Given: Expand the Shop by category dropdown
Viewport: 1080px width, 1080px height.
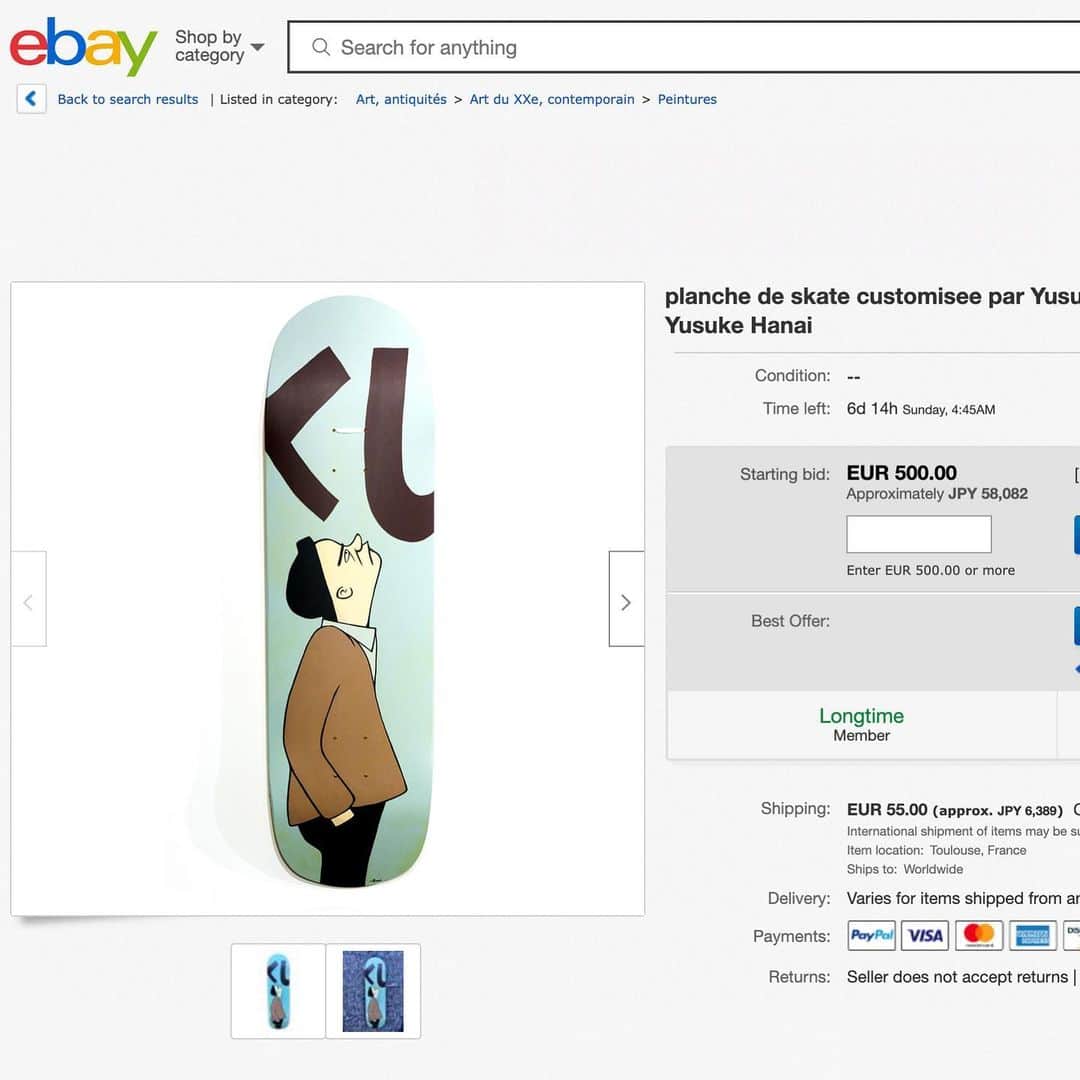Looking at the screenshot, I should [x=219, y=46].
